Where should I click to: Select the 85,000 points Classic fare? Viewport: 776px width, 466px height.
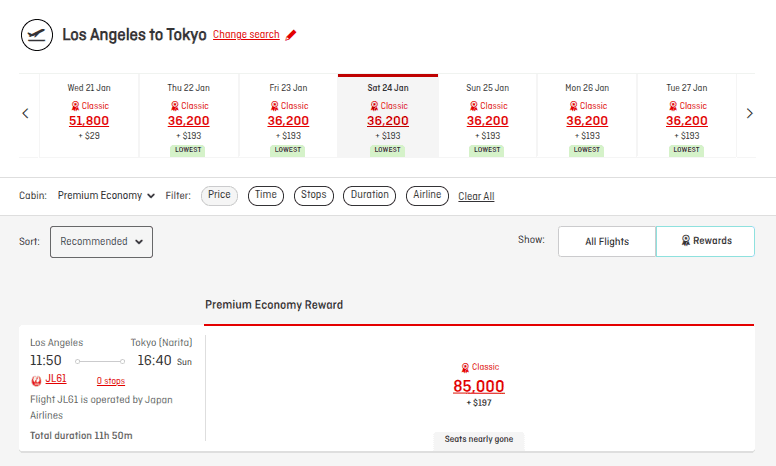(479, 386)
